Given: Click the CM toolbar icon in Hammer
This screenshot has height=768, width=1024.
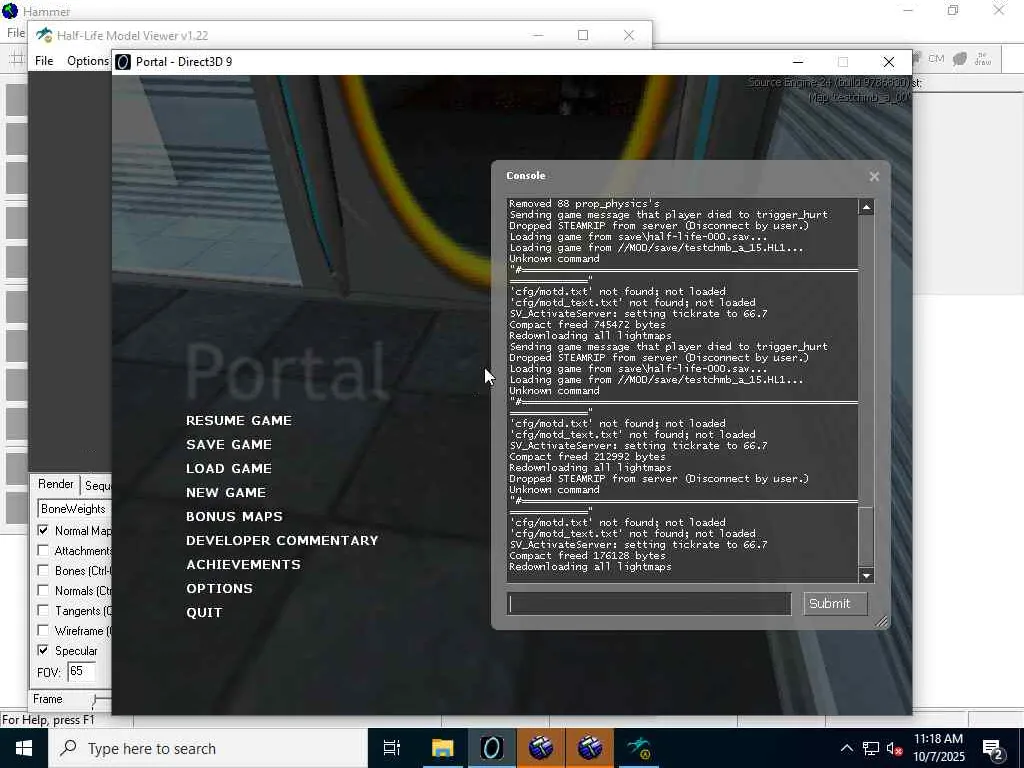Looking at the screenshot, I should coord(936,59).
